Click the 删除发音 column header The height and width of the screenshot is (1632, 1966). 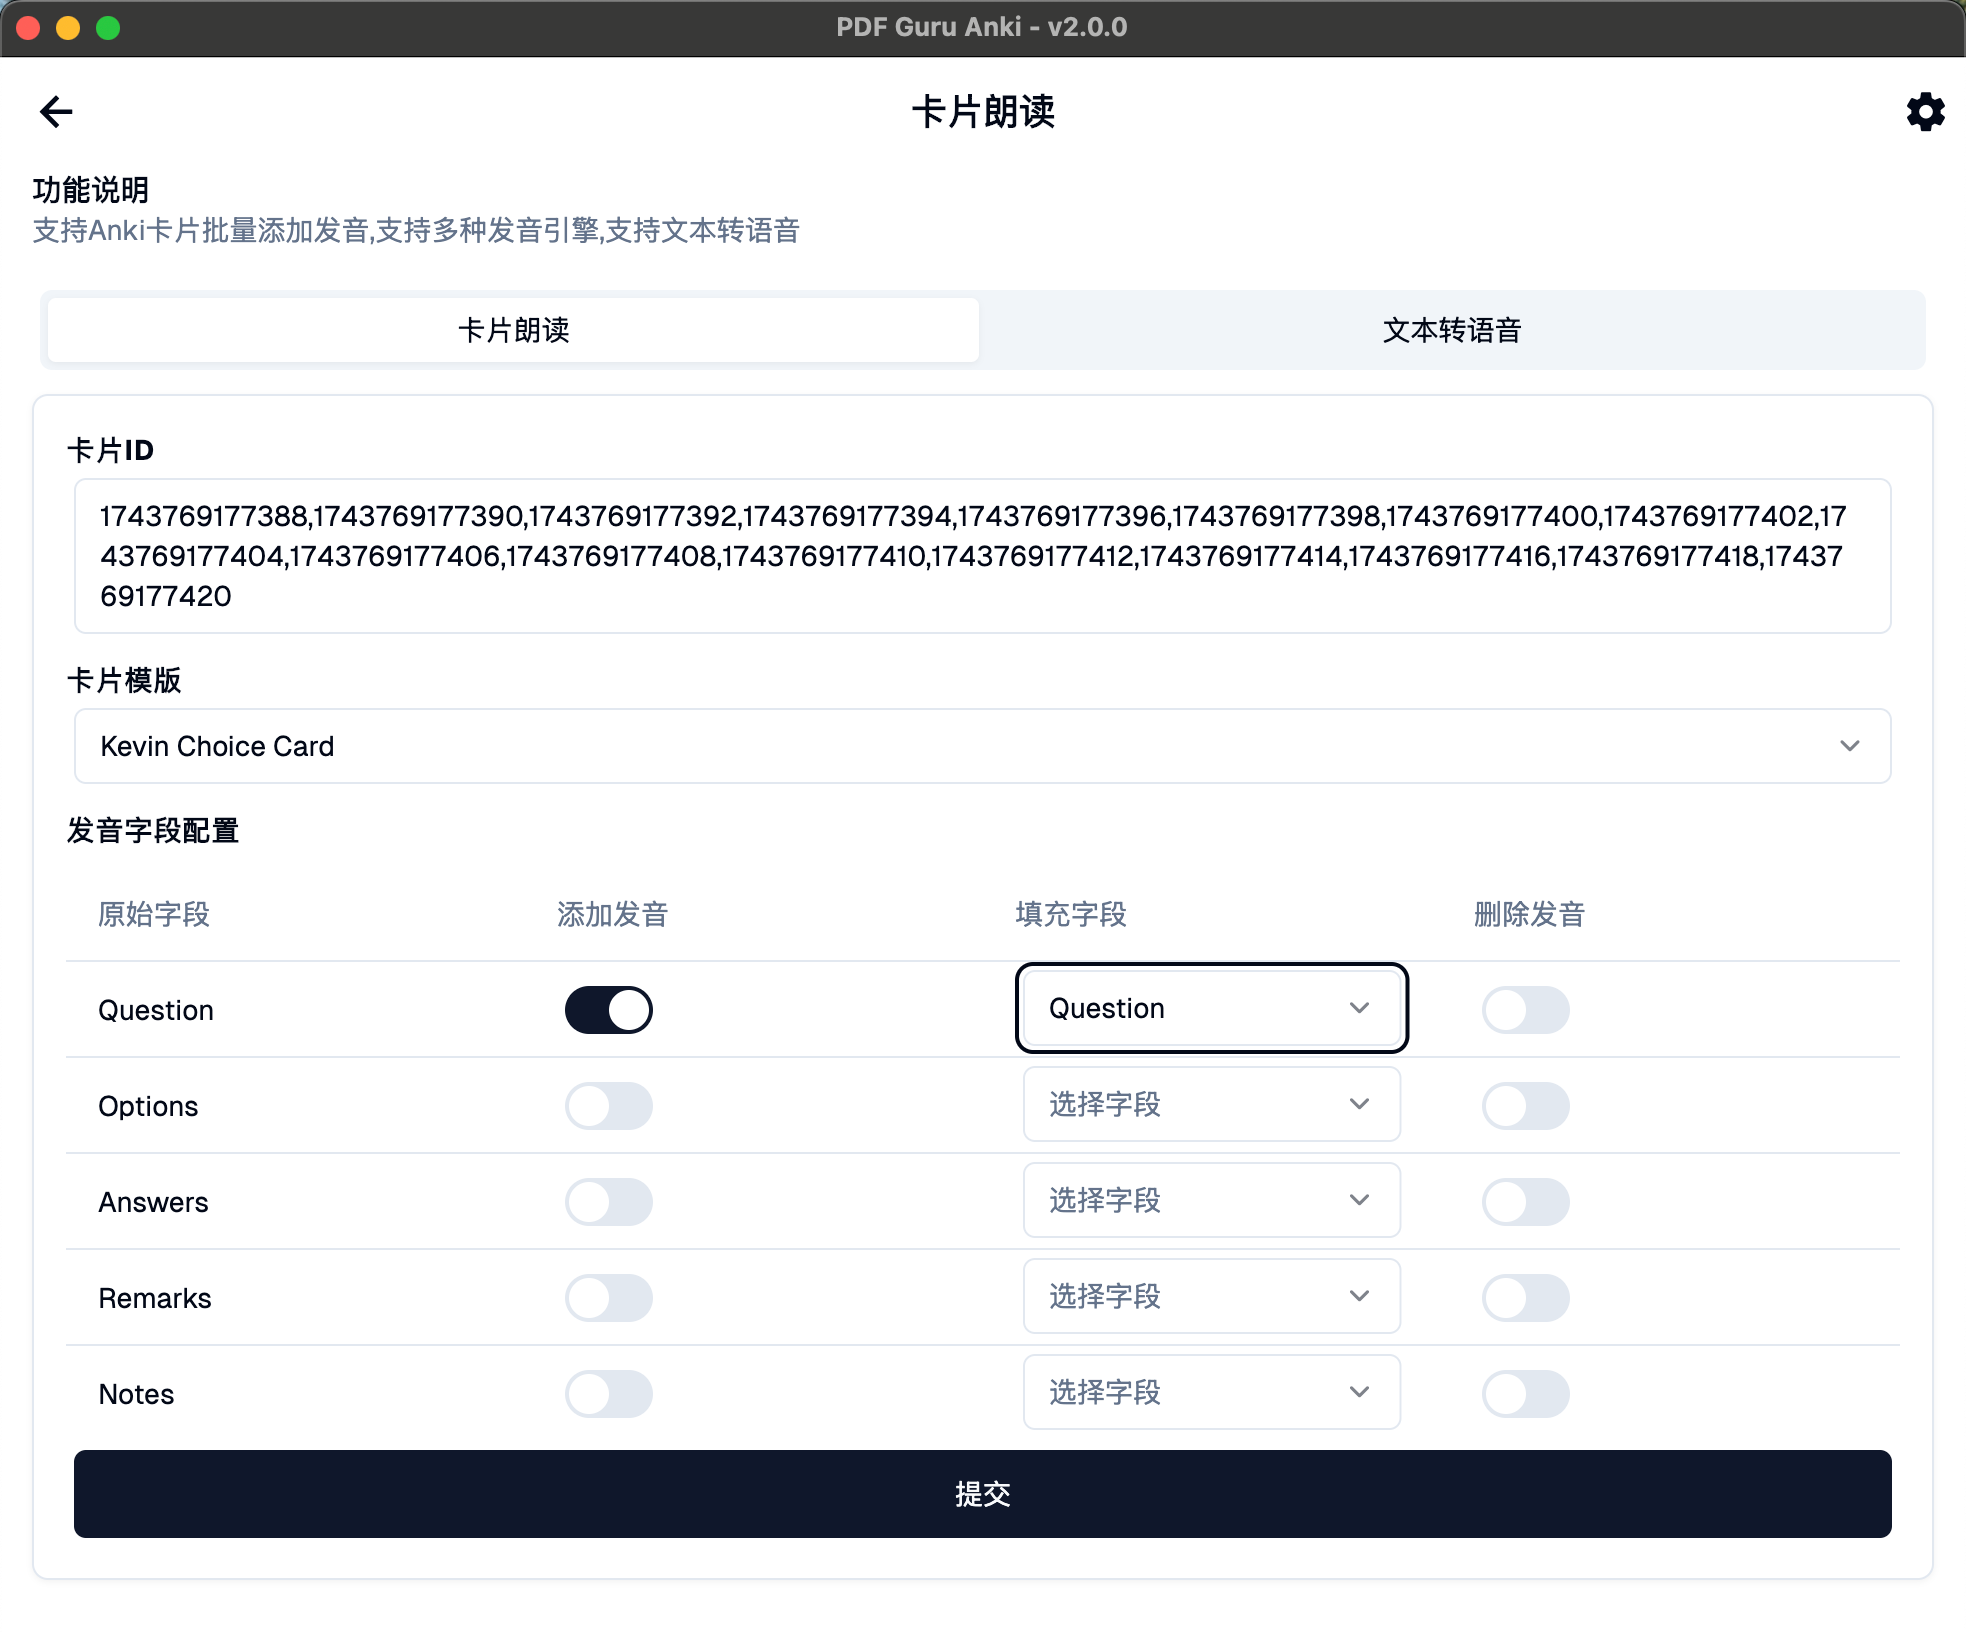pyautogui.click(x=1529, y=914)
